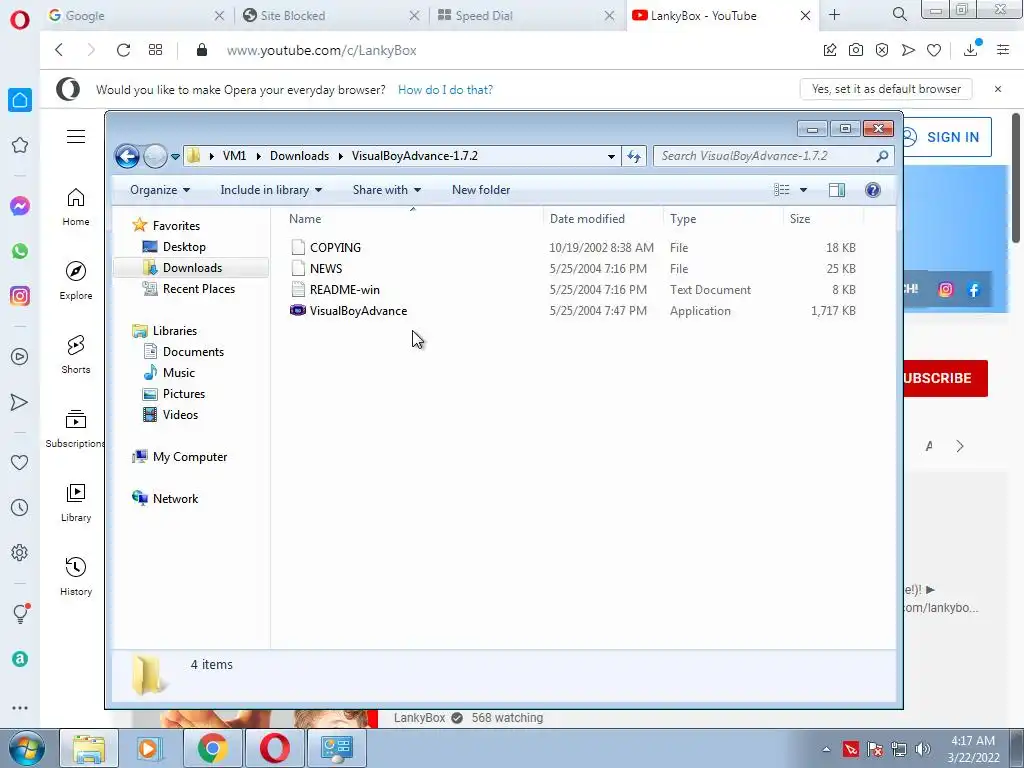Expand VM1 breadcrumb arrow

[258, 156]
